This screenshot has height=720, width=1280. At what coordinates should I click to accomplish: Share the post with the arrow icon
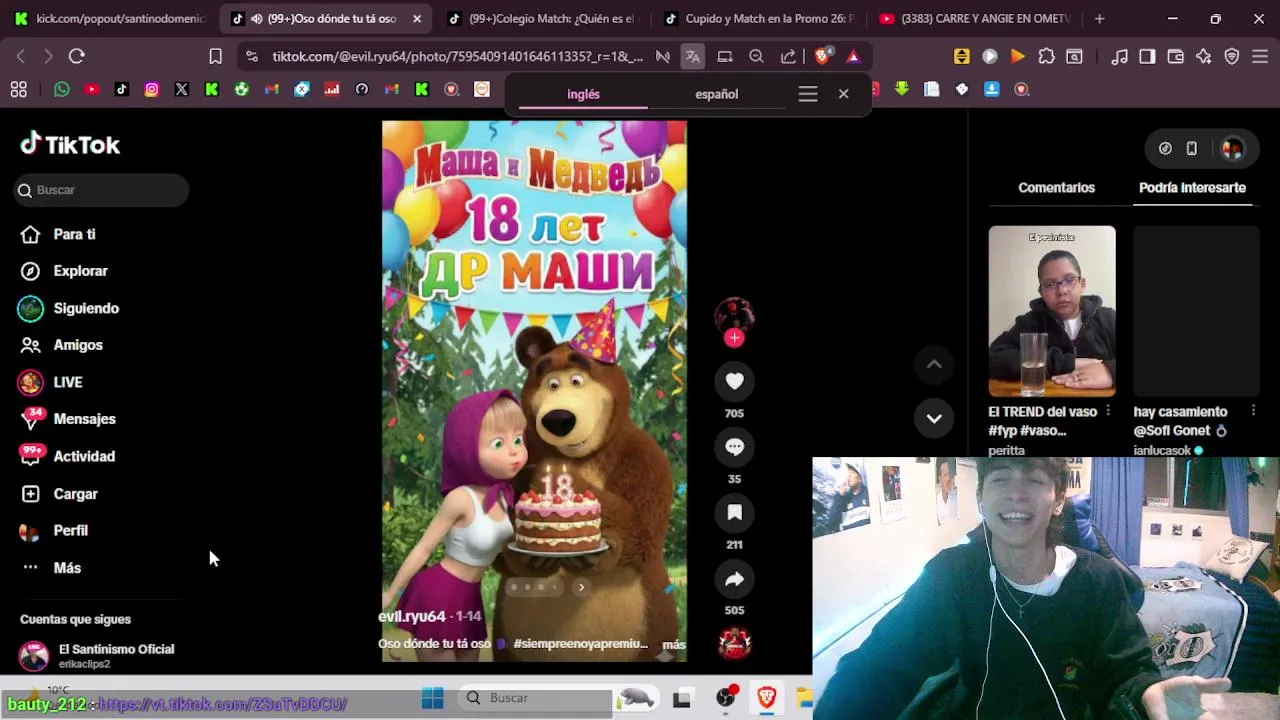(734, 579)
